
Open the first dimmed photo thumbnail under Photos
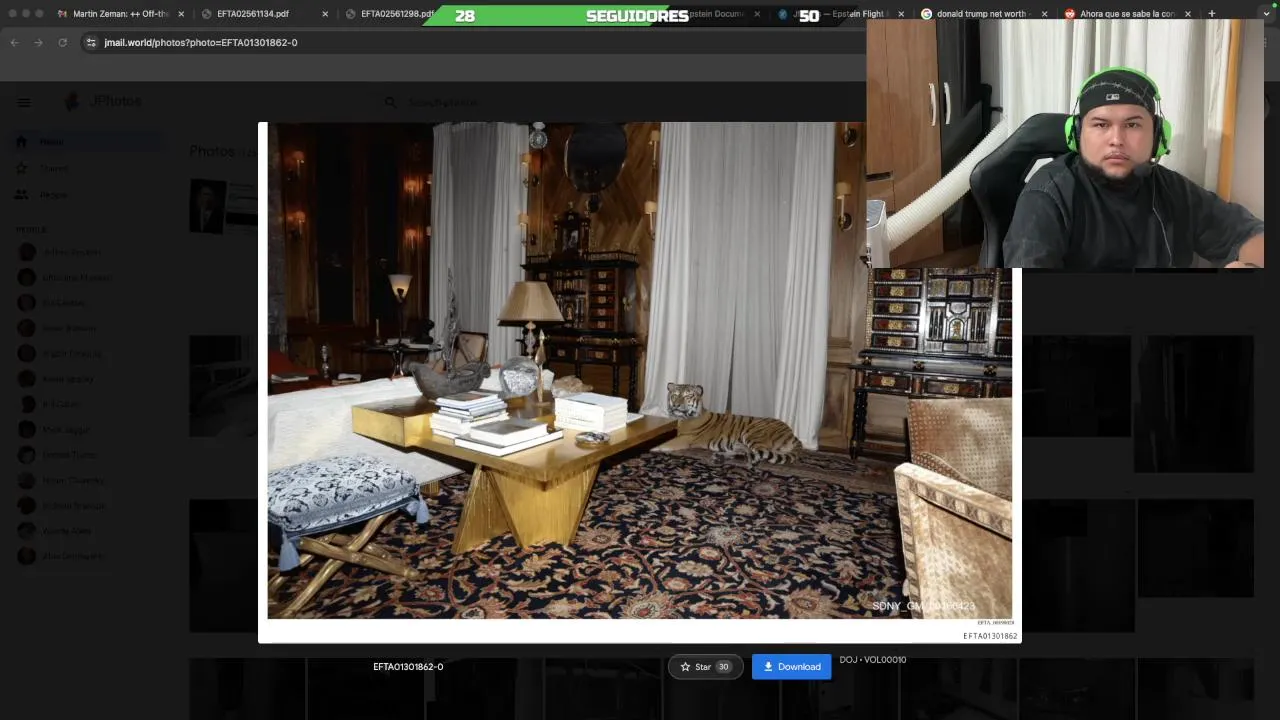[x=208, y=206]
